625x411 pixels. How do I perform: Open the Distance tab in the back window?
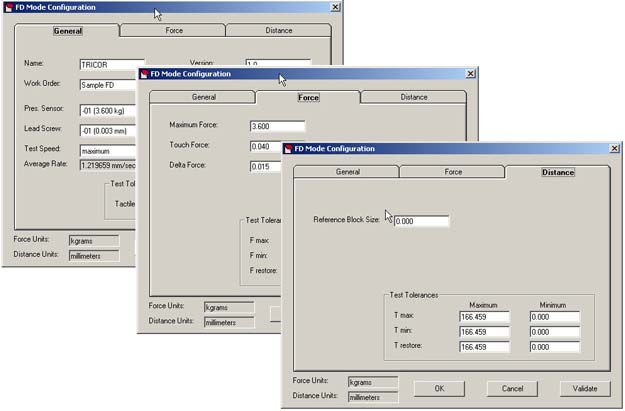(x=279, y=30)
